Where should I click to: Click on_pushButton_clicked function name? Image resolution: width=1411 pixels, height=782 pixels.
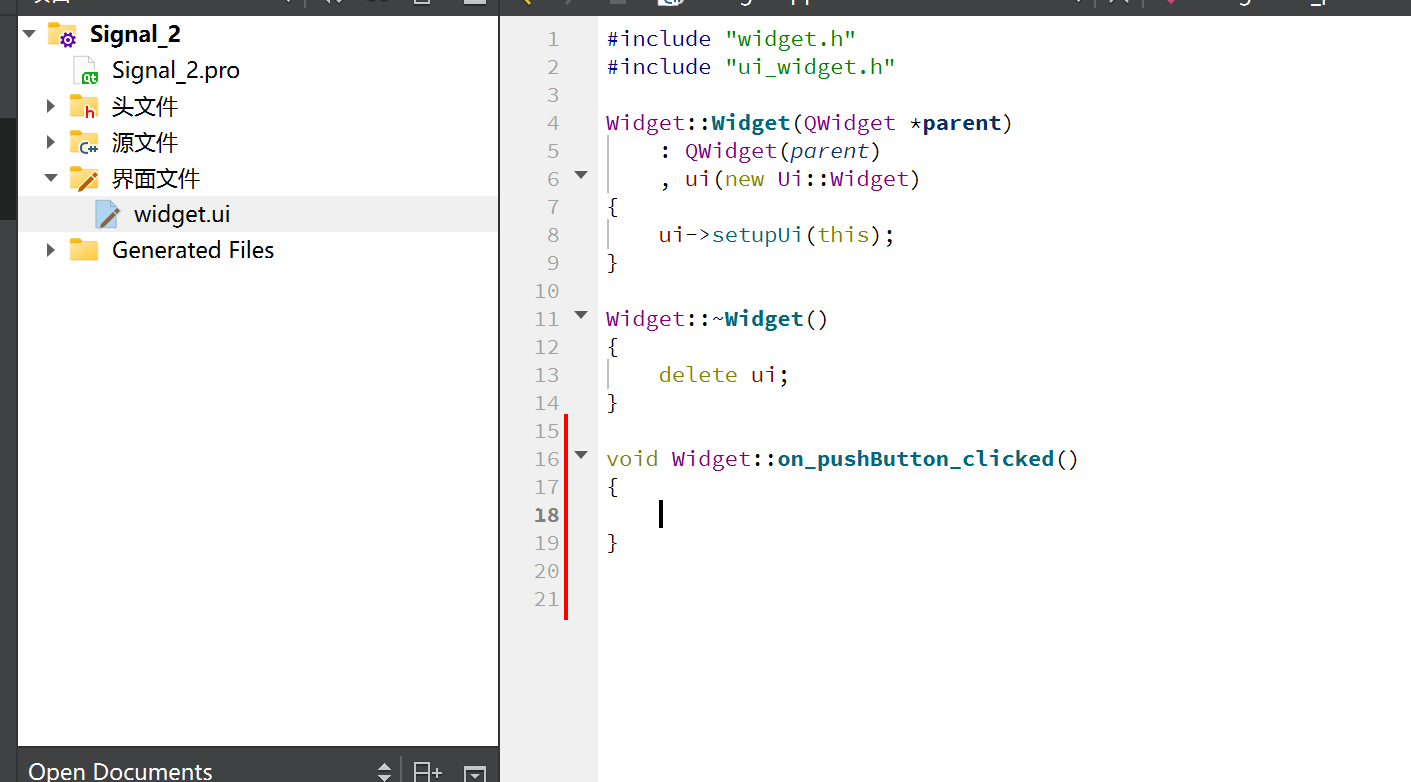click(916, 459)
